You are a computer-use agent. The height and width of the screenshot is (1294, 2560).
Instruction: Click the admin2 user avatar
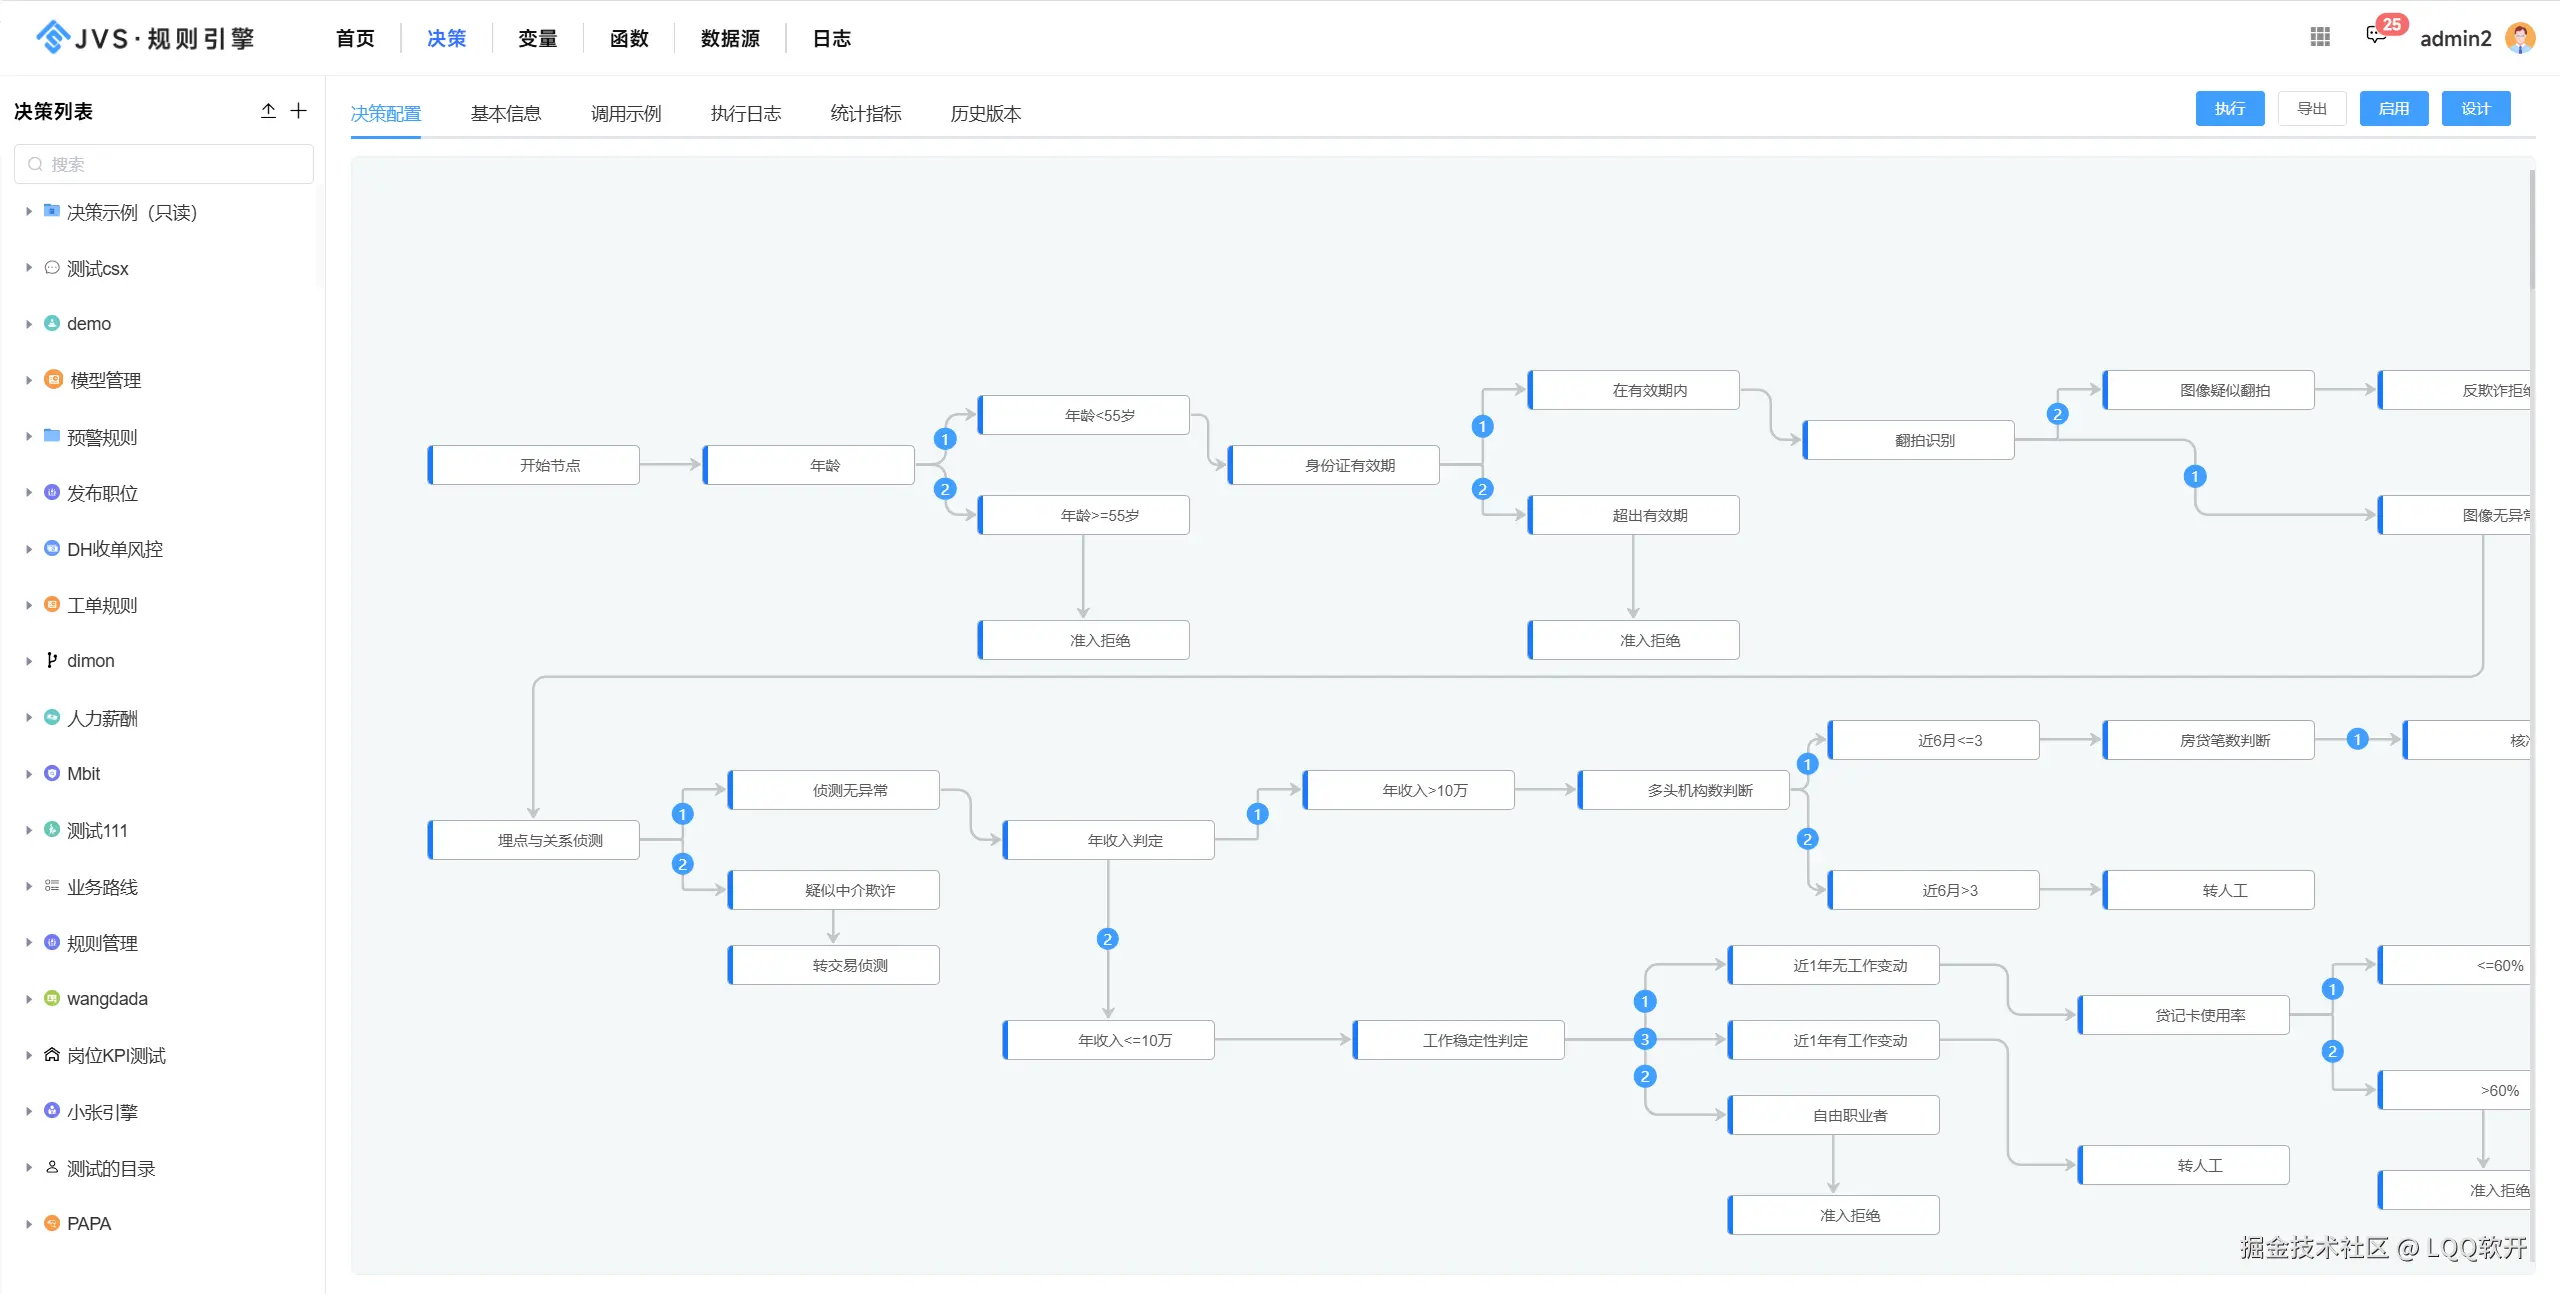tap(2520, 38)
